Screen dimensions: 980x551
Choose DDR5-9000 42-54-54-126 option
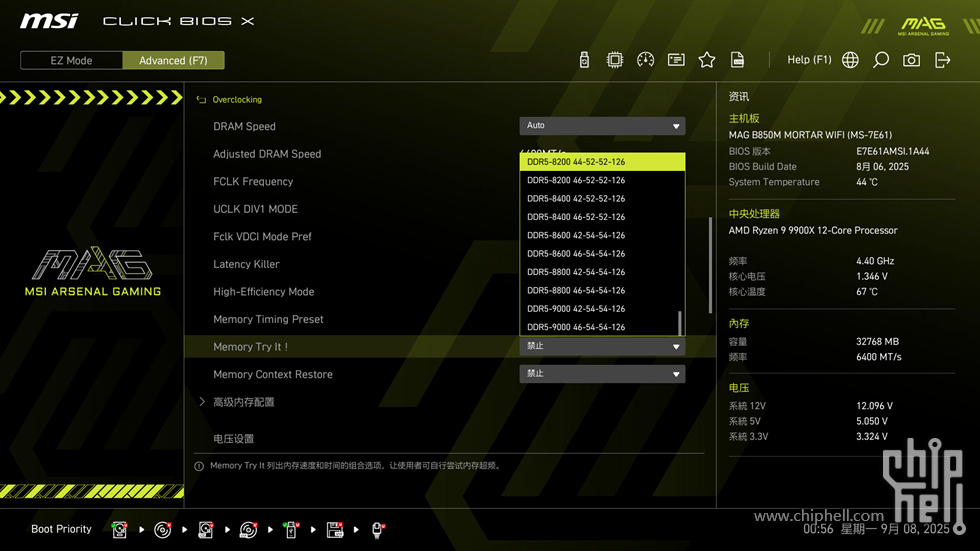602,309
